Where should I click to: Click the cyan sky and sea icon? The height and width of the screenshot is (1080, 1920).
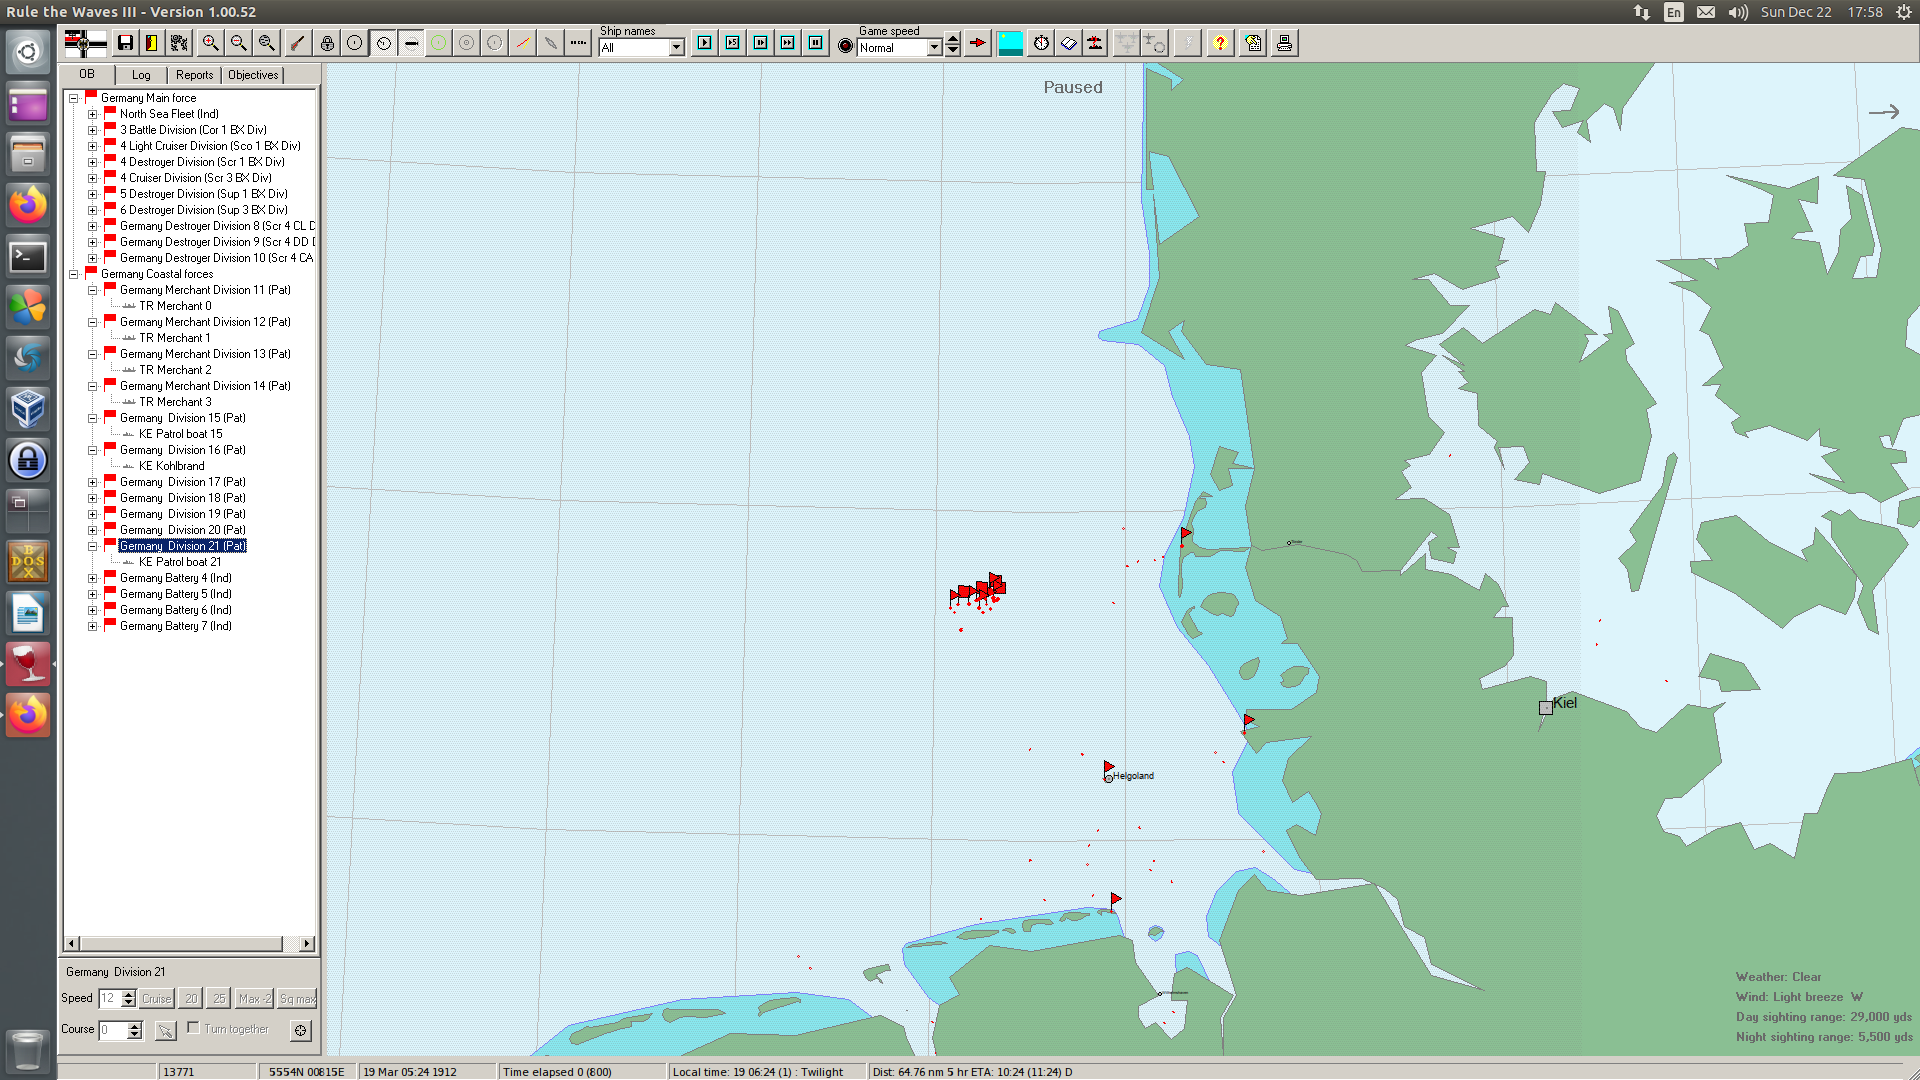1010,43
